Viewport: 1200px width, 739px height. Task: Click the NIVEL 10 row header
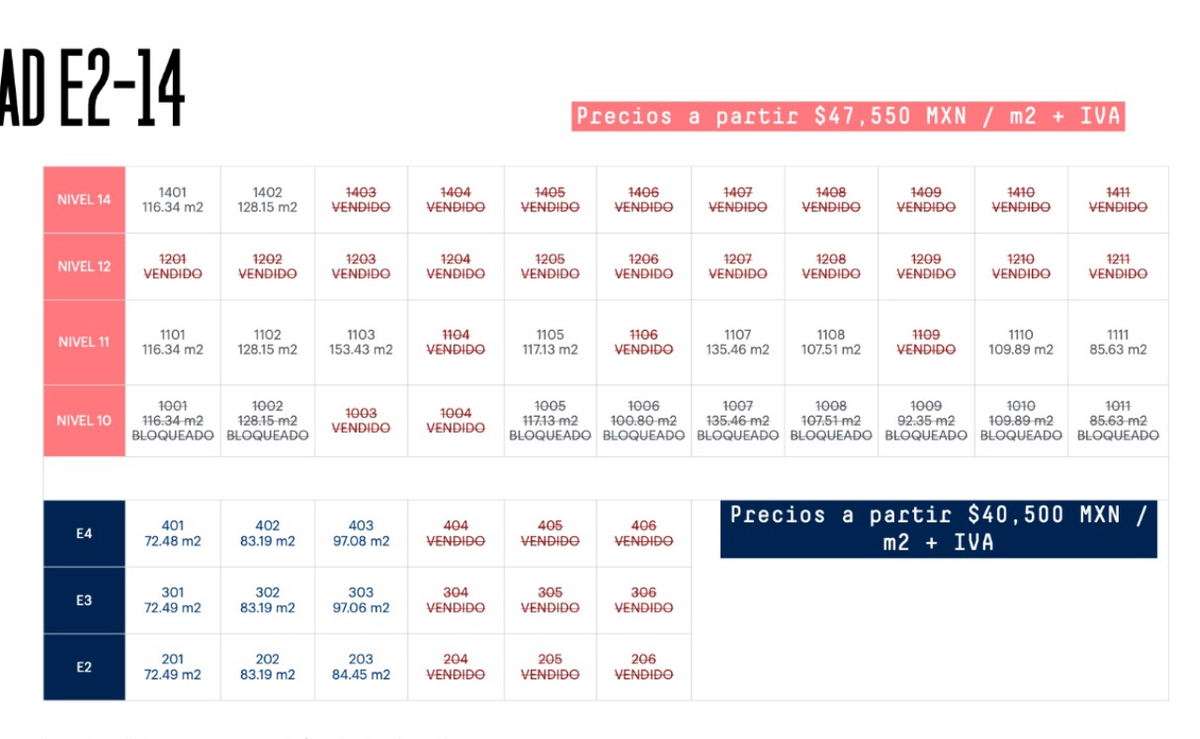[x=84, y=421]
